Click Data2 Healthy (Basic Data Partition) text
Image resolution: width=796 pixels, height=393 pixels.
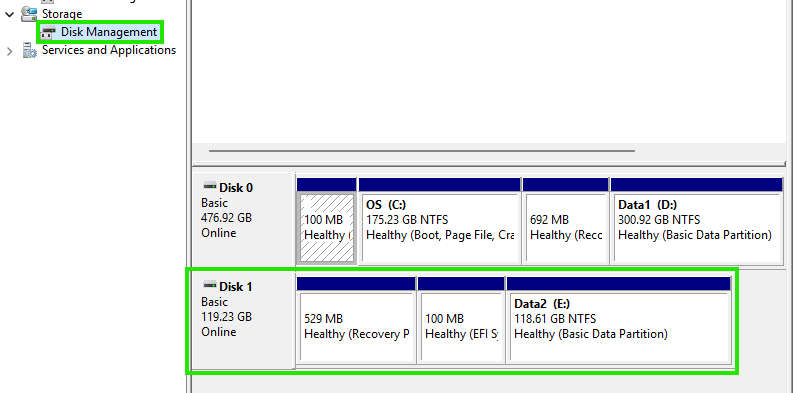click(590, 334)
